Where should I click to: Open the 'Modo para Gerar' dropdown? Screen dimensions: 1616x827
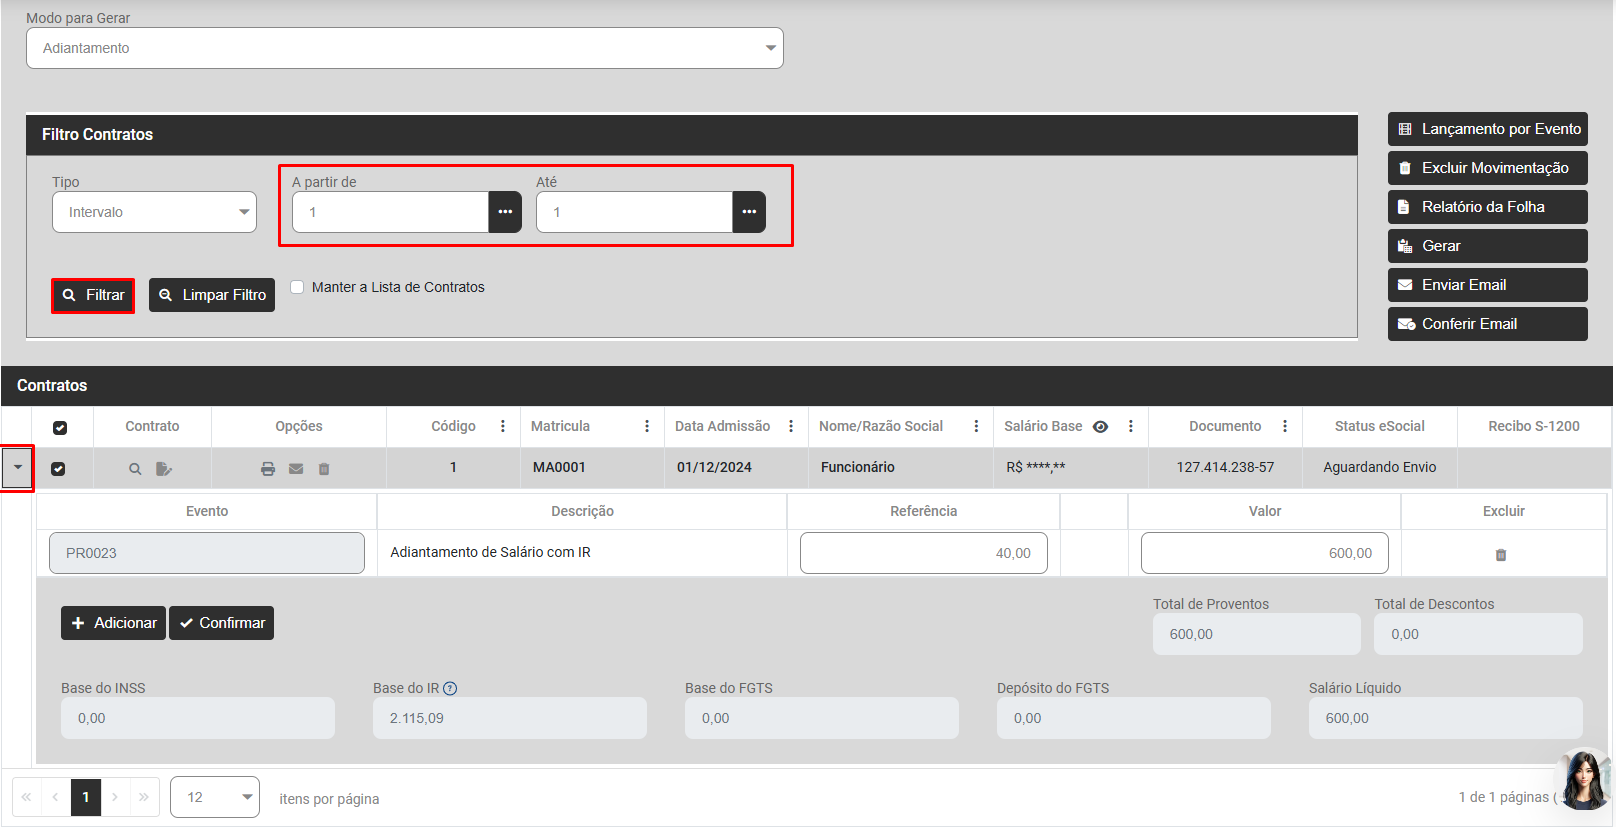404,48
